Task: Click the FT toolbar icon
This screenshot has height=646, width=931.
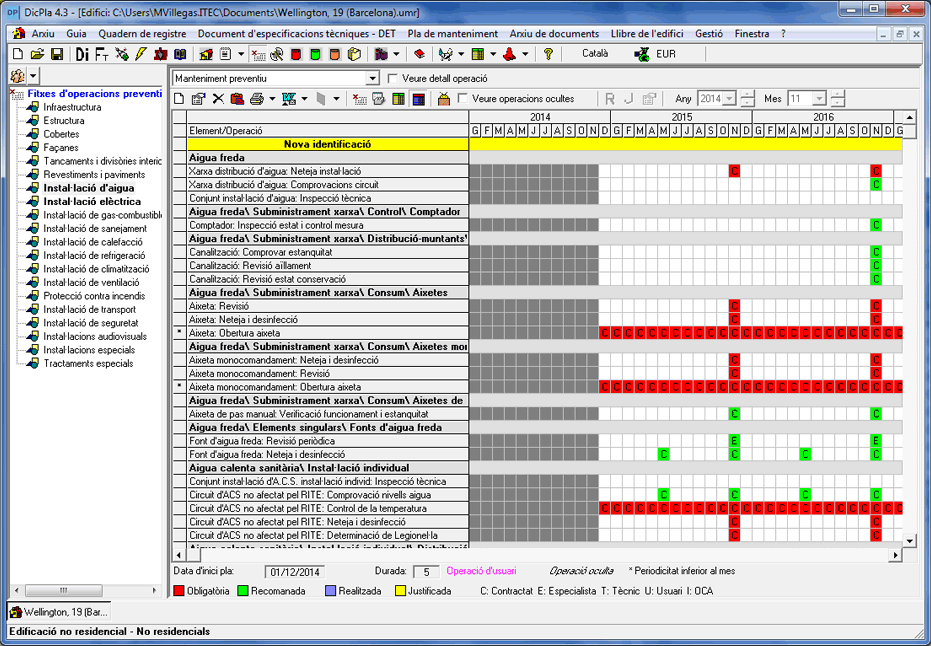Action: pos(102,55)
